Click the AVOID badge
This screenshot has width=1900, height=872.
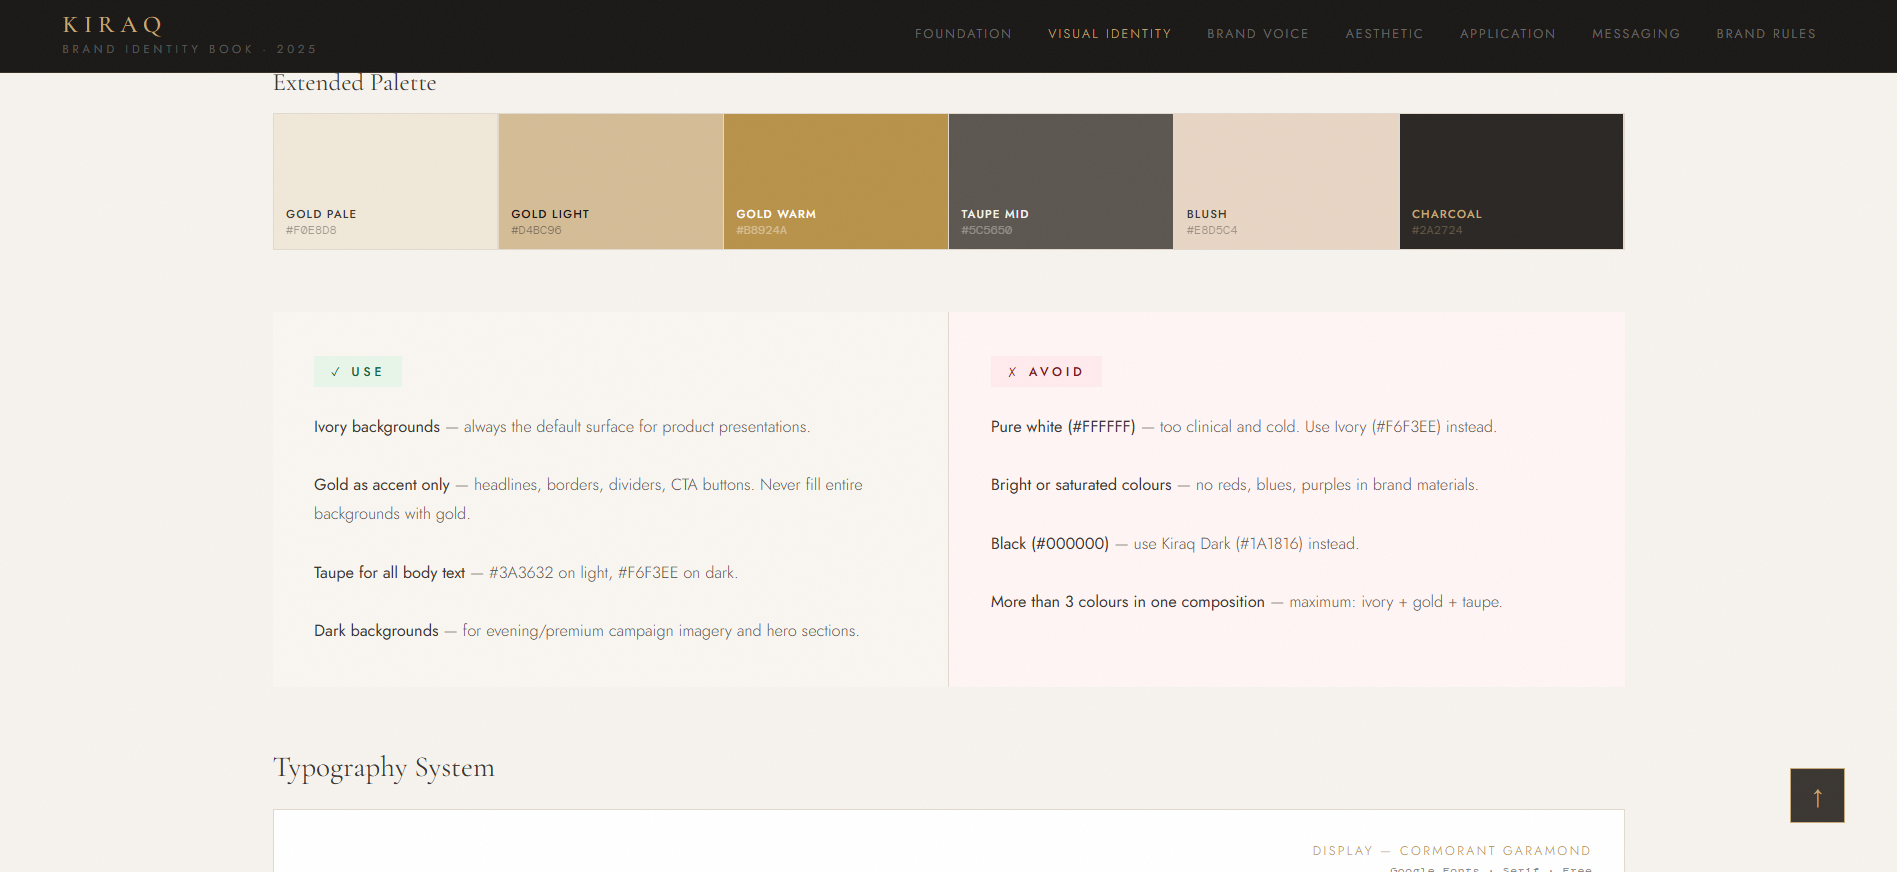click(x=1046, y=372)
